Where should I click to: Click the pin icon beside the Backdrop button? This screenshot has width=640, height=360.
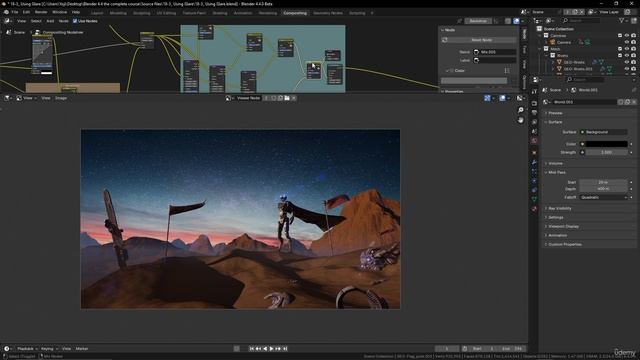pos(460,21)
